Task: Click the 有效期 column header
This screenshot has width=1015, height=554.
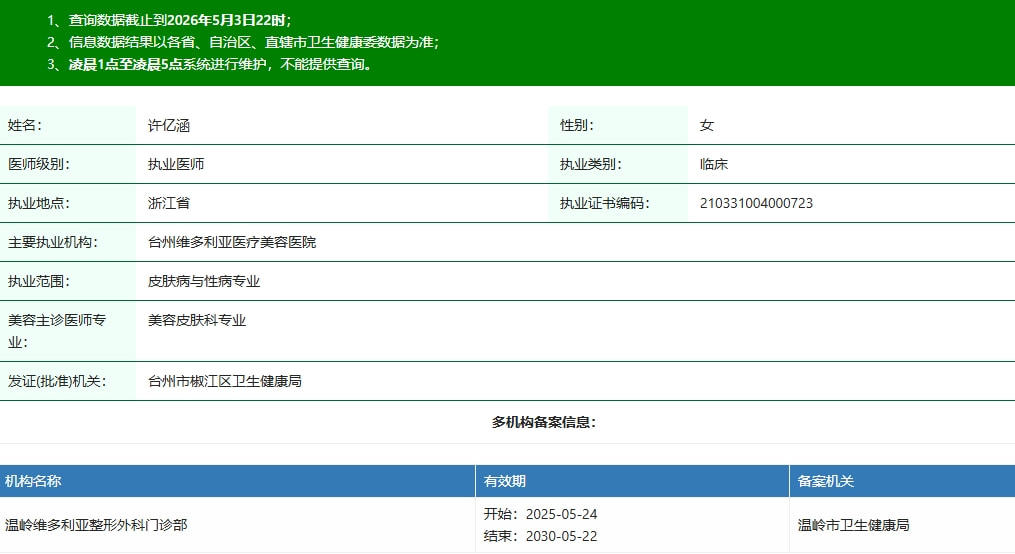Action: click(x=504, y=482)
